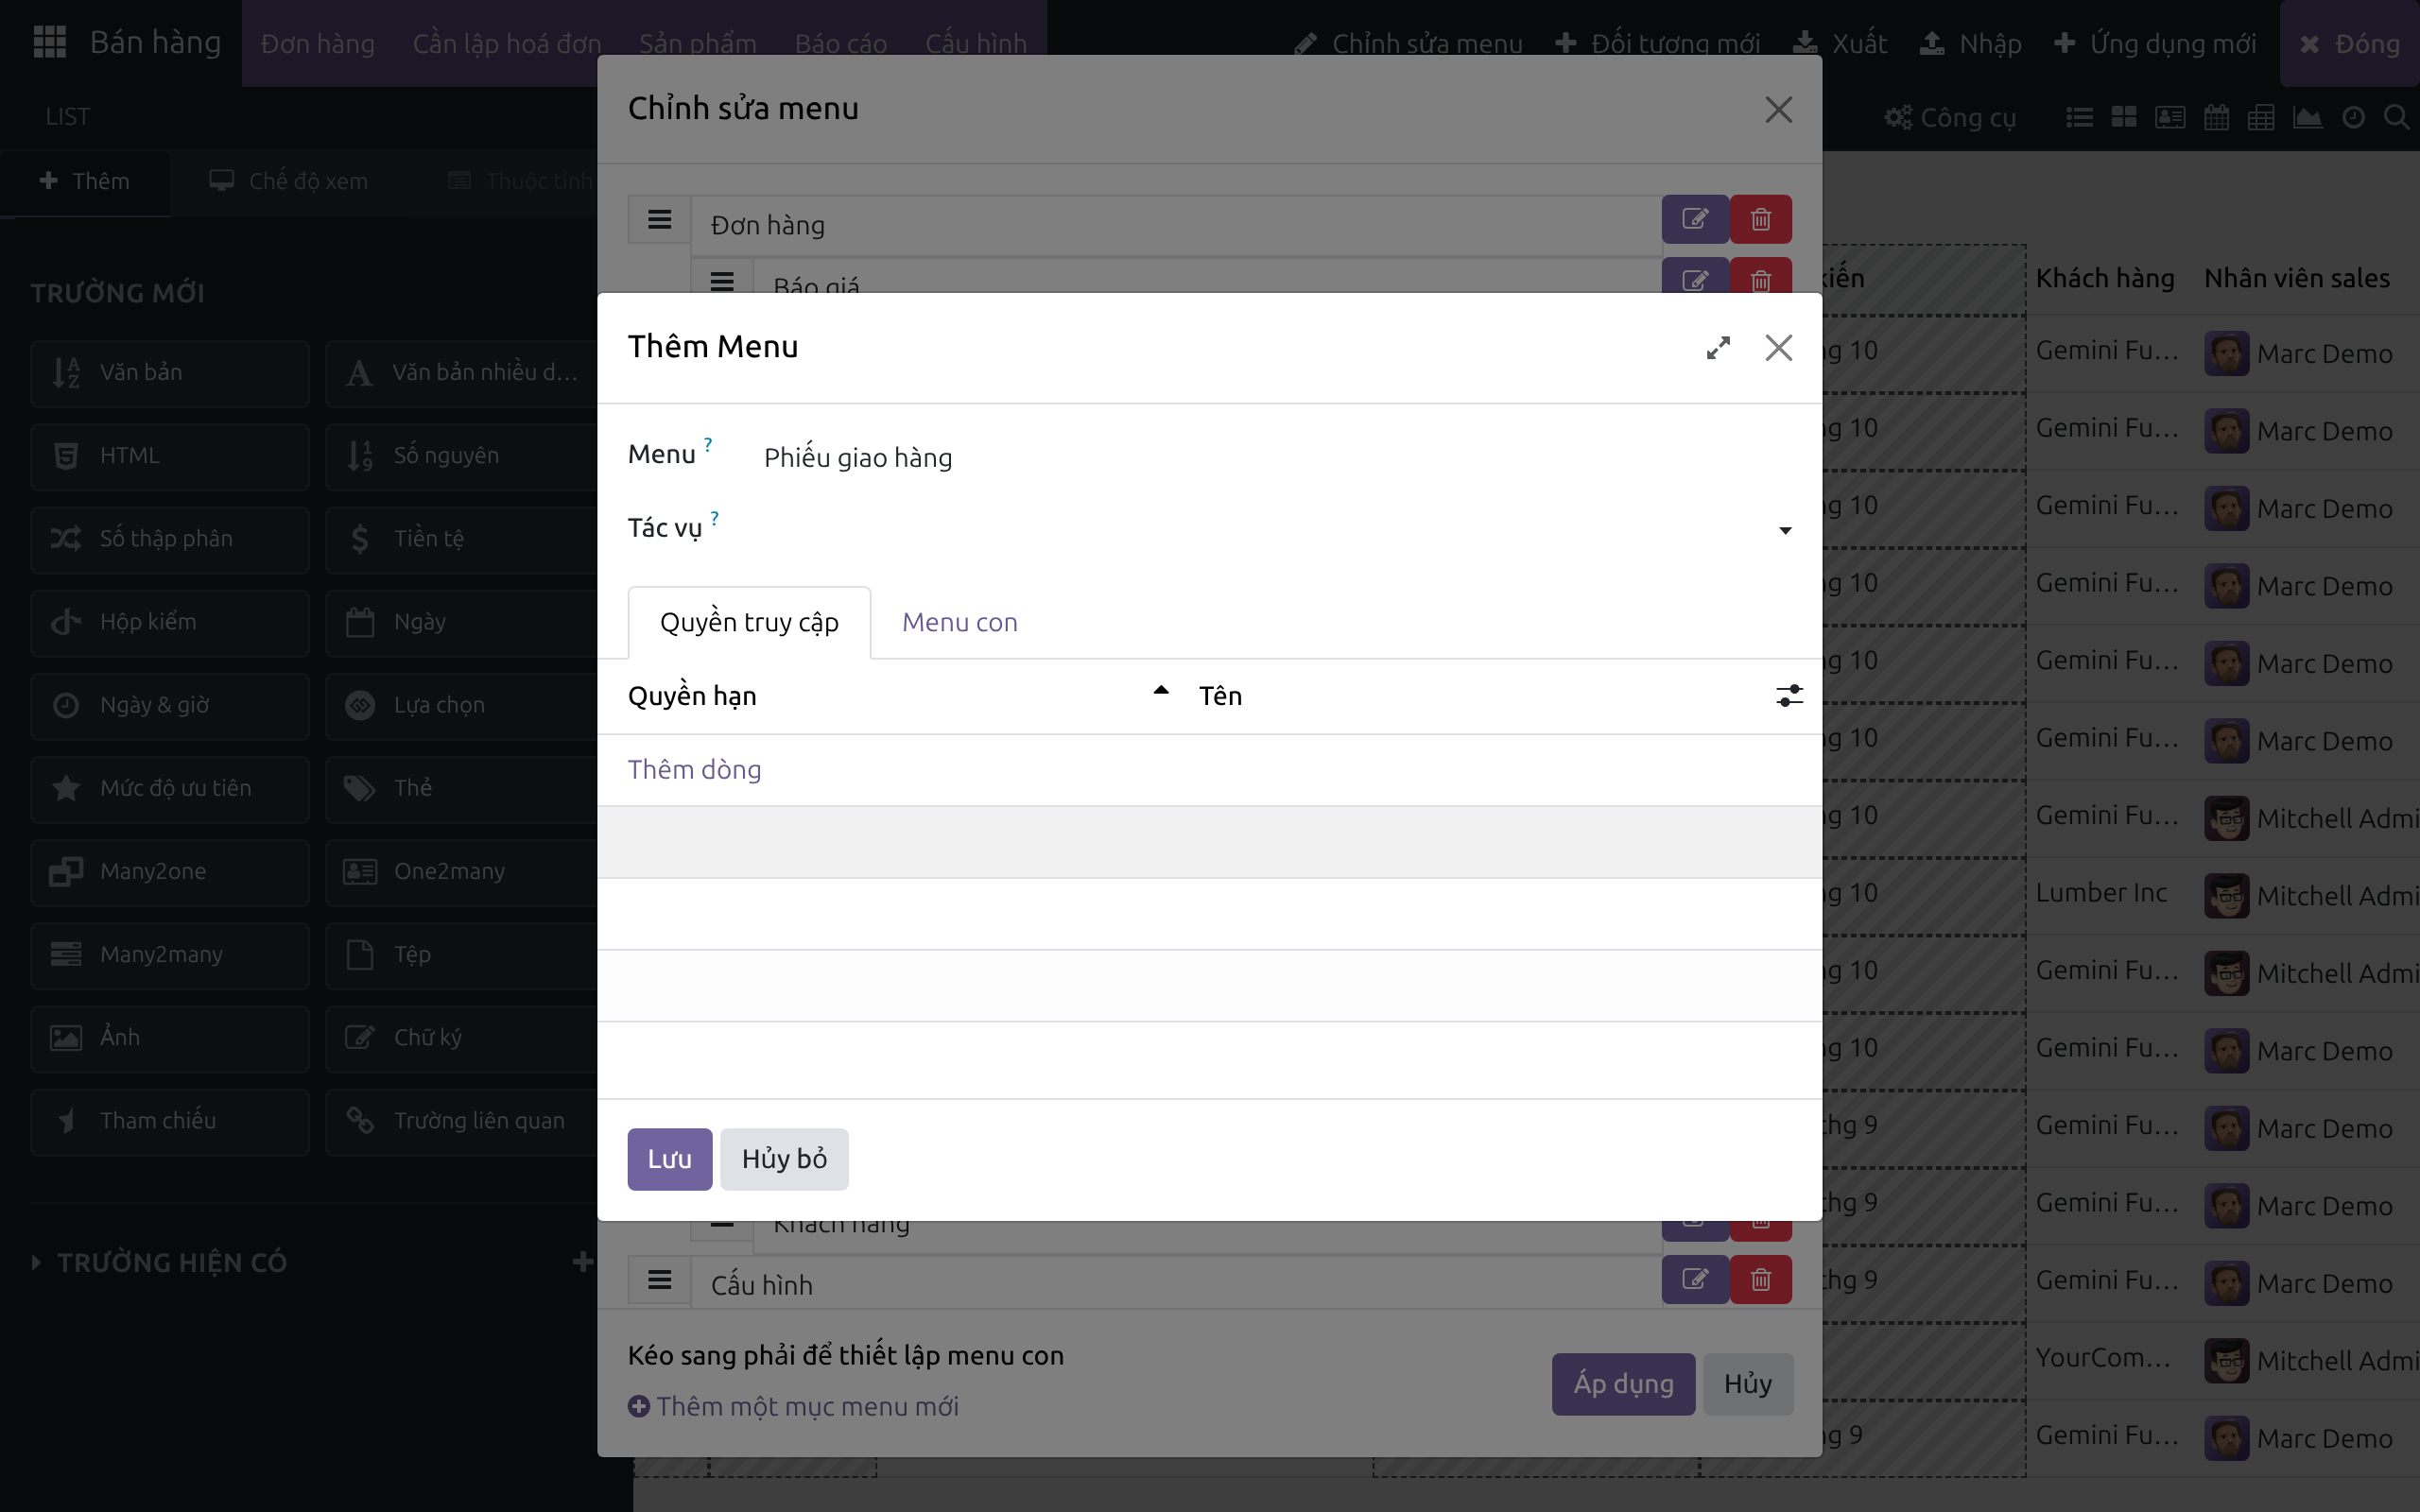
Task: Delete the Đơn hàng menu entry
Action: click(x=1761, y=219)
